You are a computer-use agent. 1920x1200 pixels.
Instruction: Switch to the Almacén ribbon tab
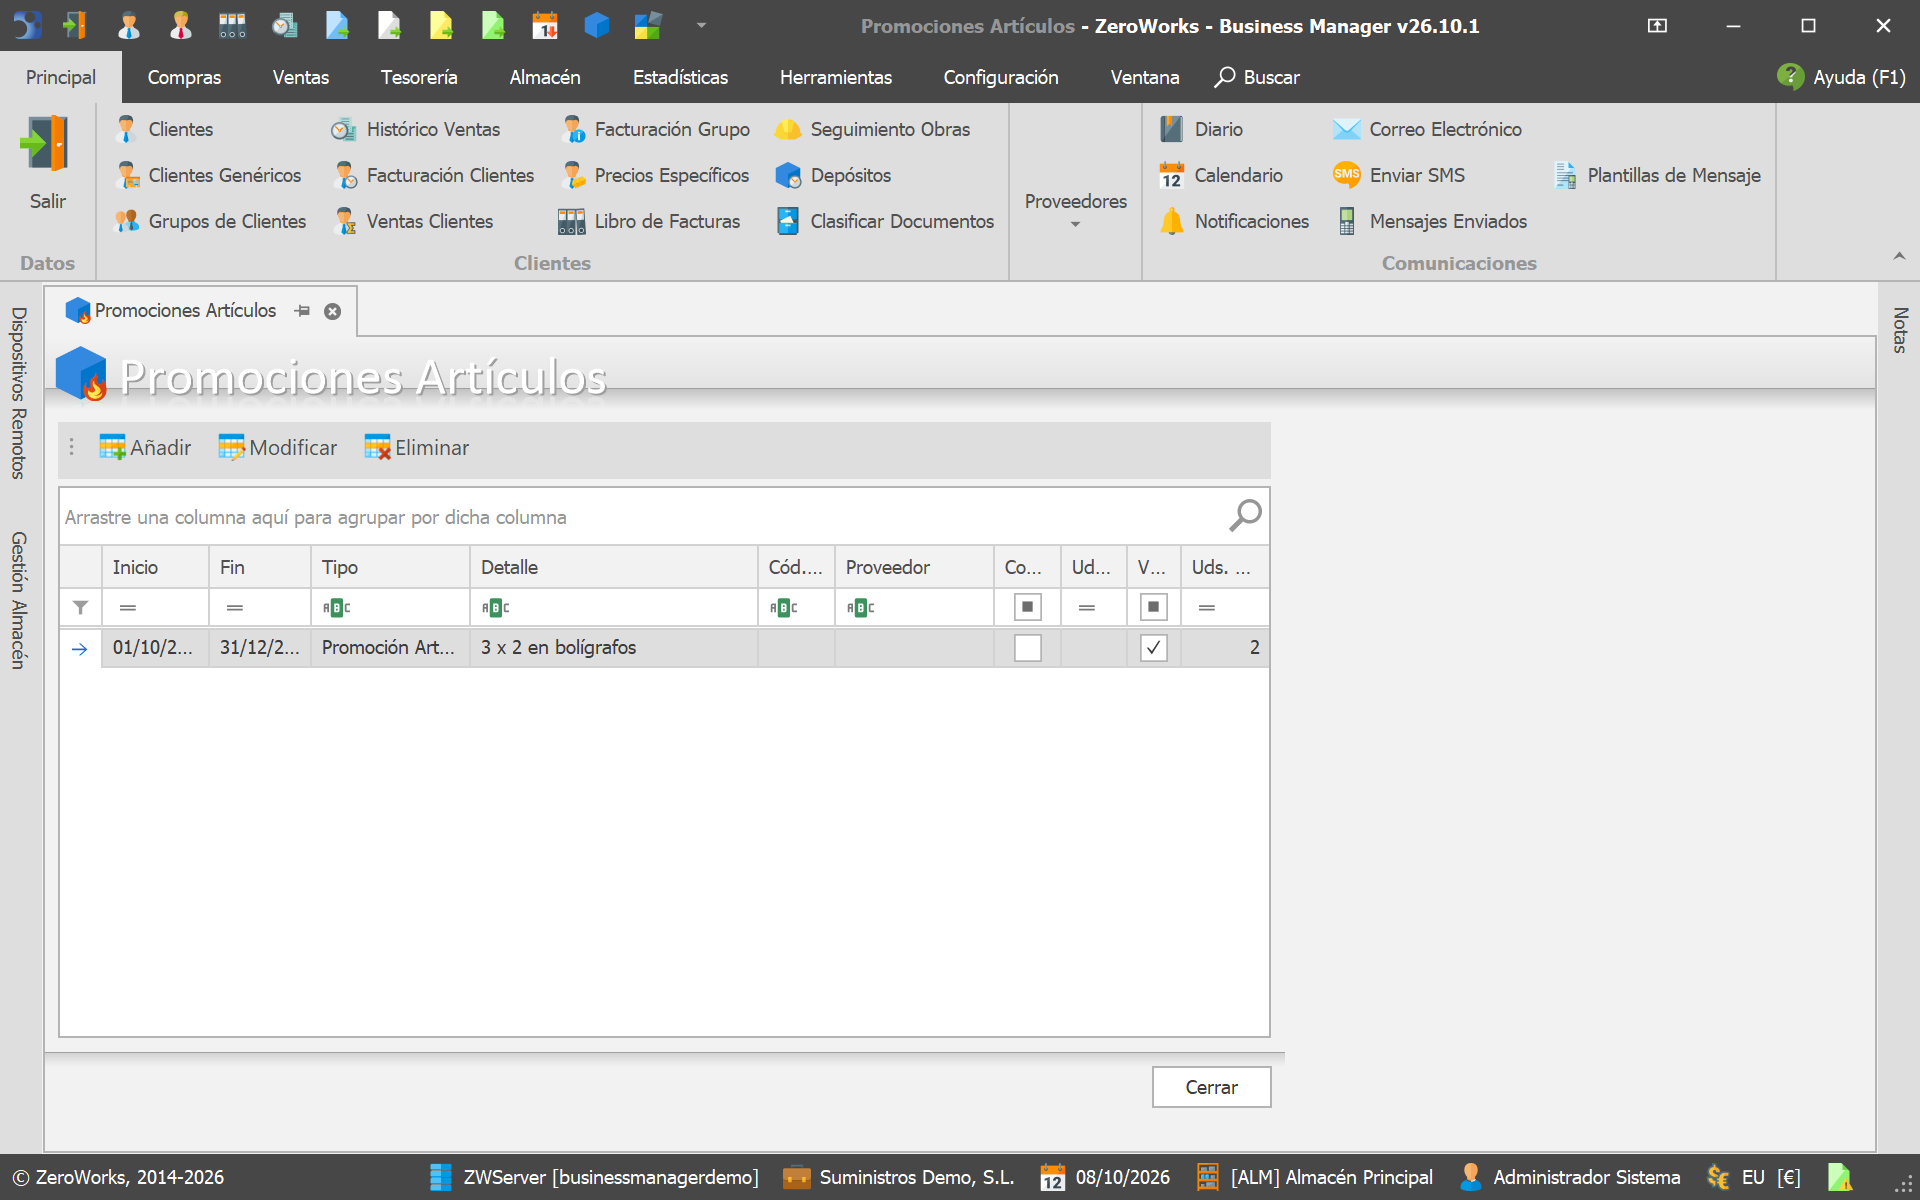[x=544, y=77]
